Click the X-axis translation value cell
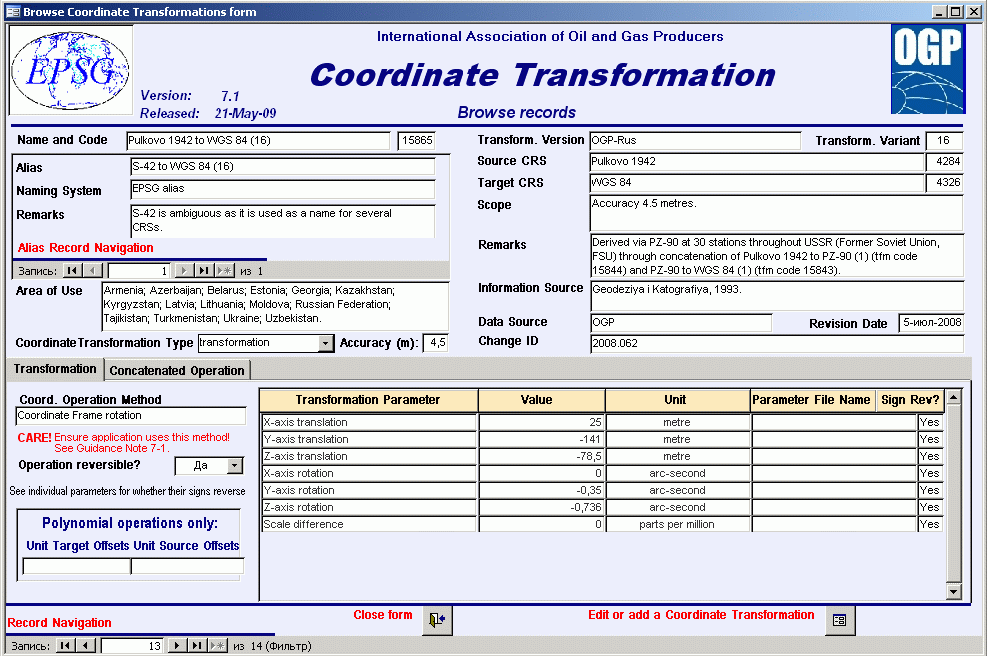The height and width of the screenshot is (656, 987). 541,422
